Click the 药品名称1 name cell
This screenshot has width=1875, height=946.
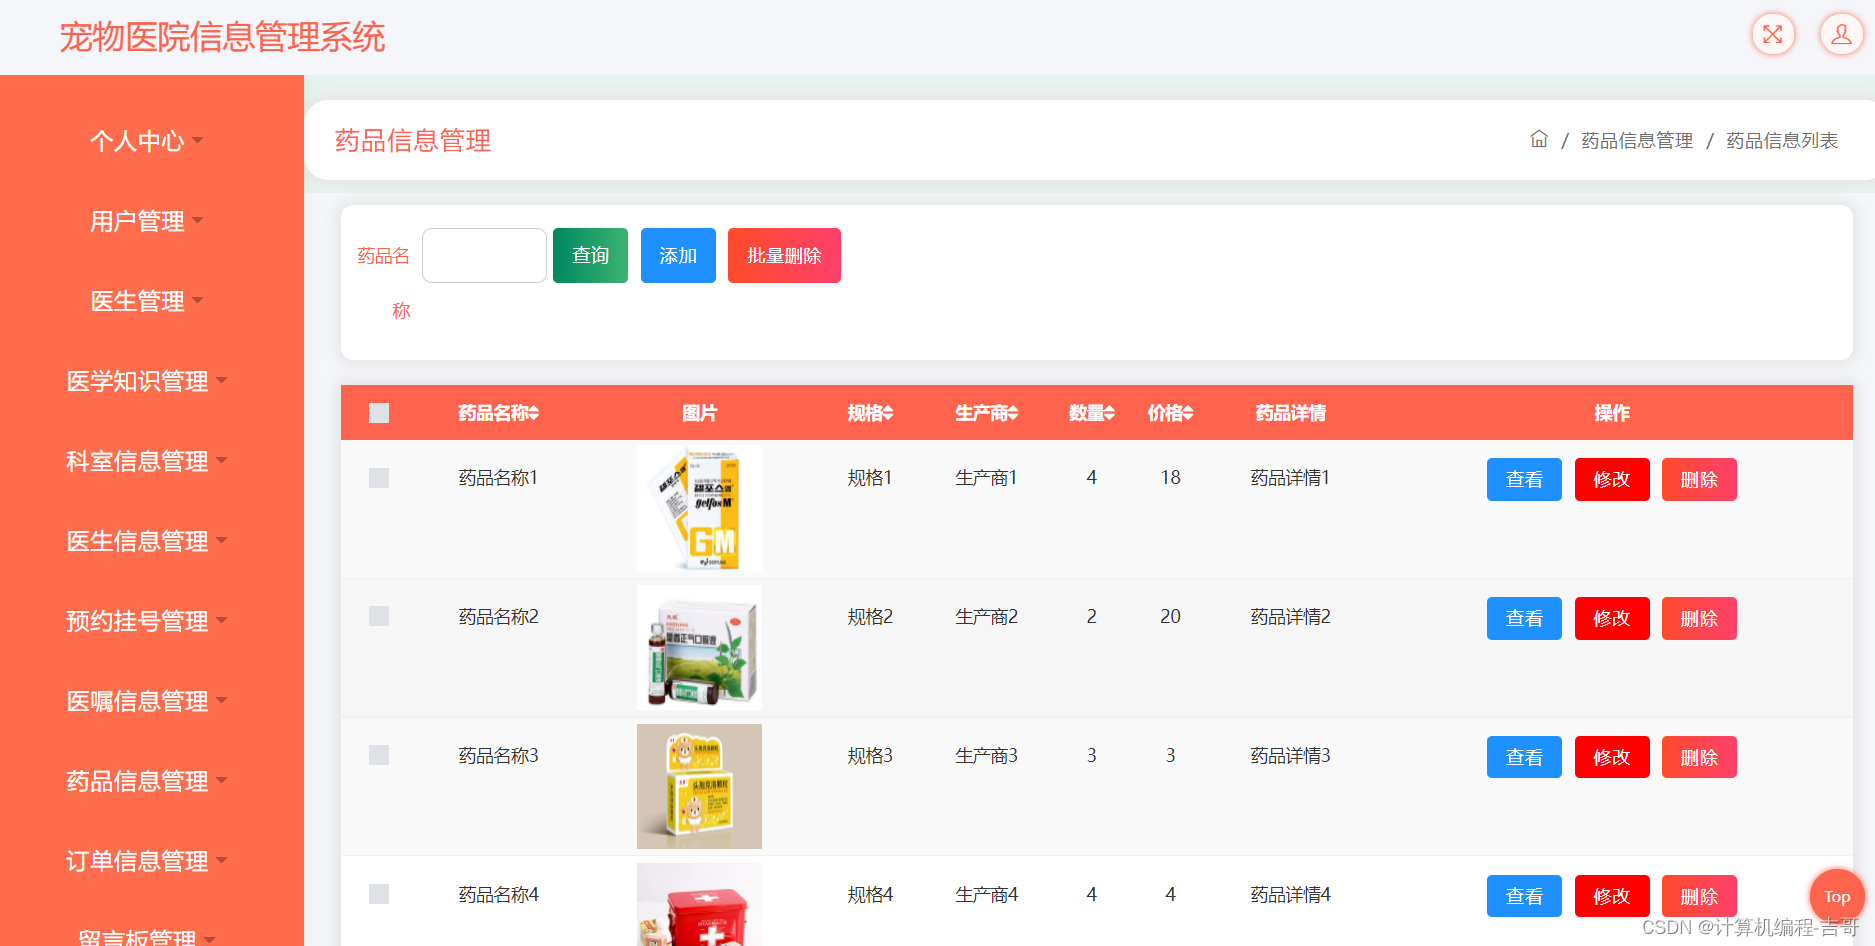coord(498,478)
